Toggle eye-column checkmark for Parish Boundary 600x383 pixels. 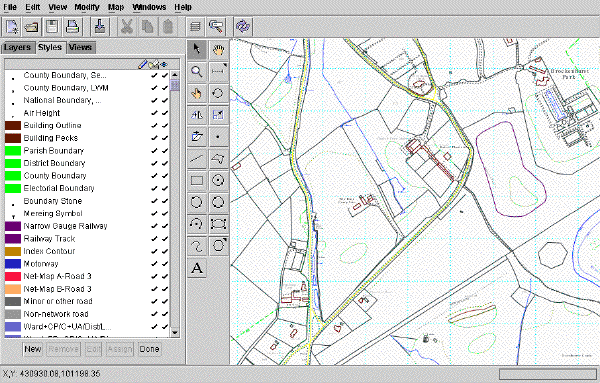165,151
